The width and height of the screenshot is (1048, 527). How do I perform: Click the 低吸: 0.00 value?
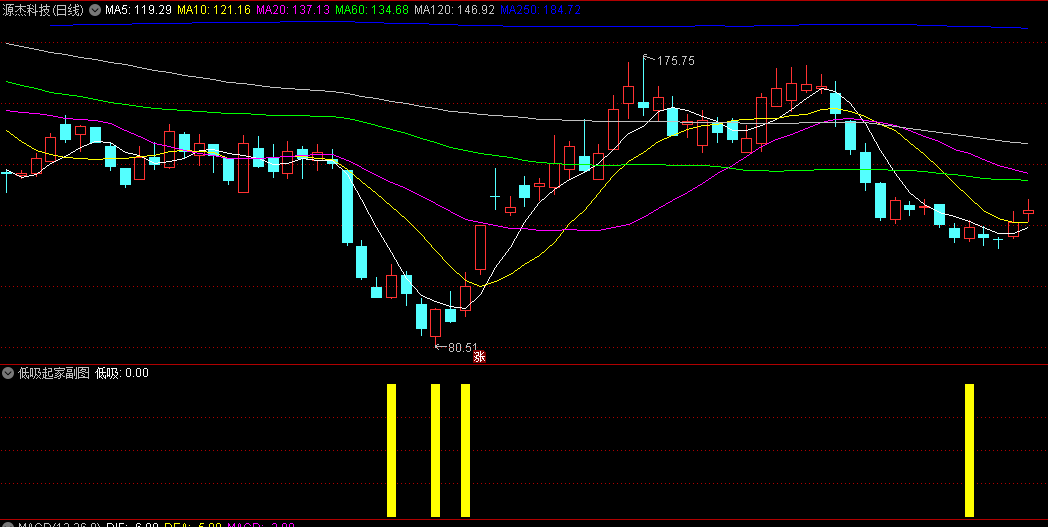[122, 373]
